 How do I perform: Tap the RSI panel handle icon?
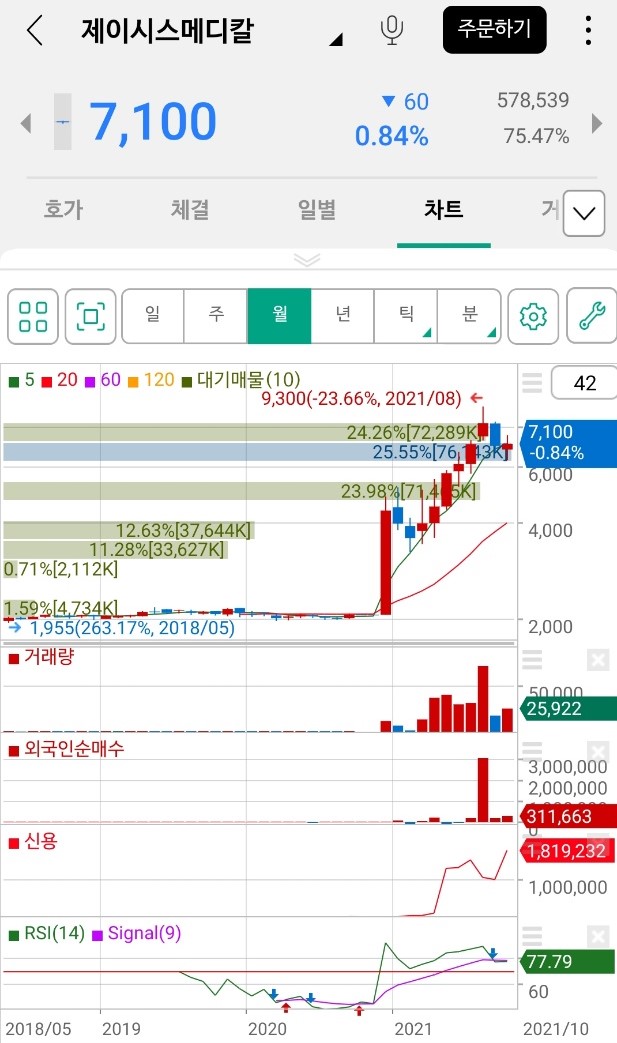(x=532, y=936)
